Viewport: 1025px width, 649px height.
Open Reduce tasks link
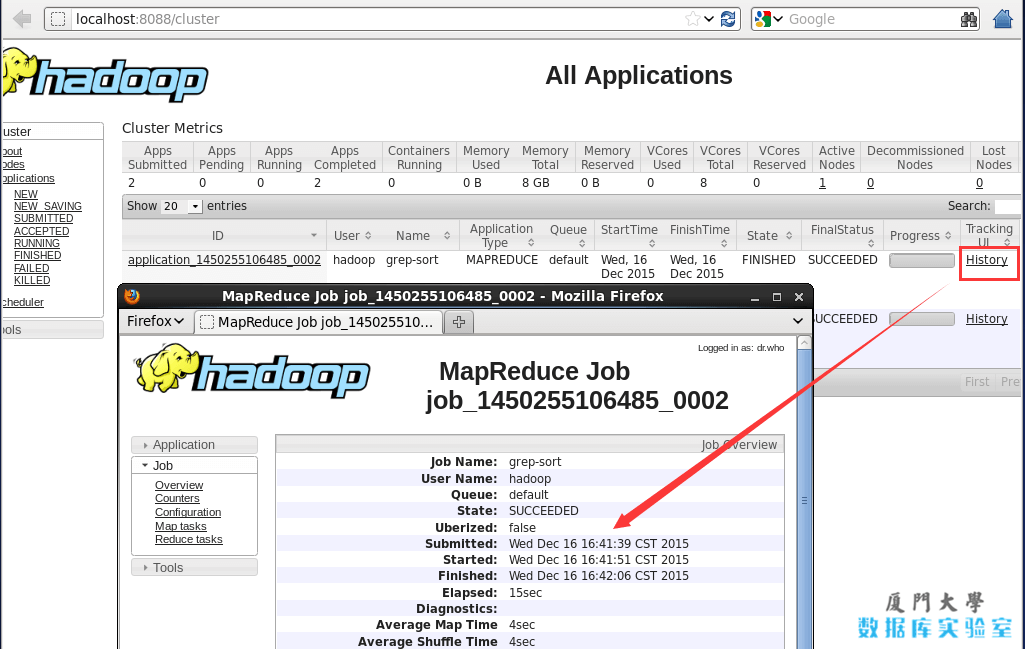[x=189, y=539]
